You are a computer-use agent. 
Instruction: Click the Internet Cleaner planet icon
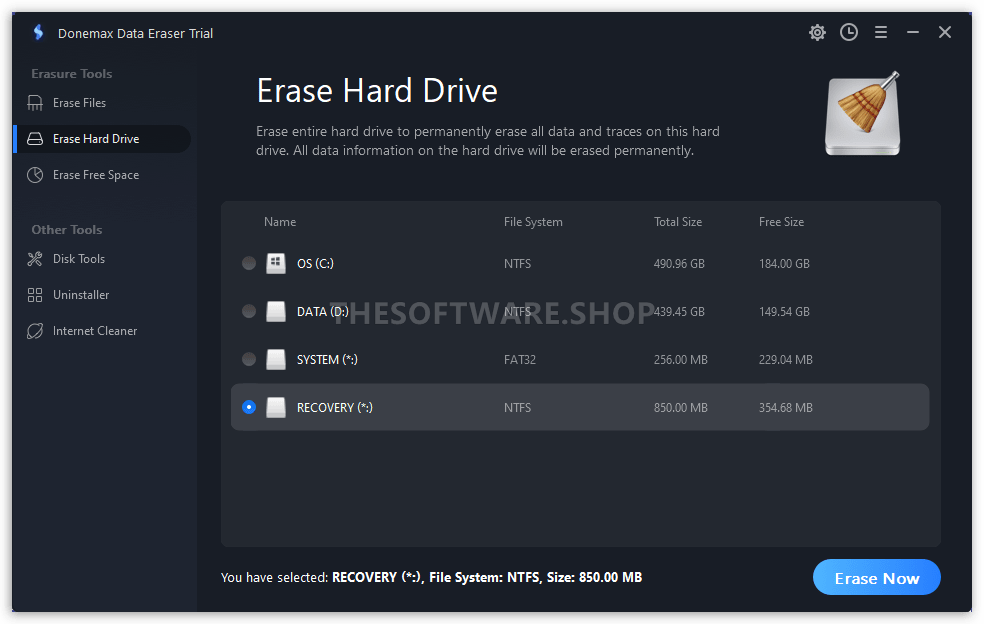point(35,331)
